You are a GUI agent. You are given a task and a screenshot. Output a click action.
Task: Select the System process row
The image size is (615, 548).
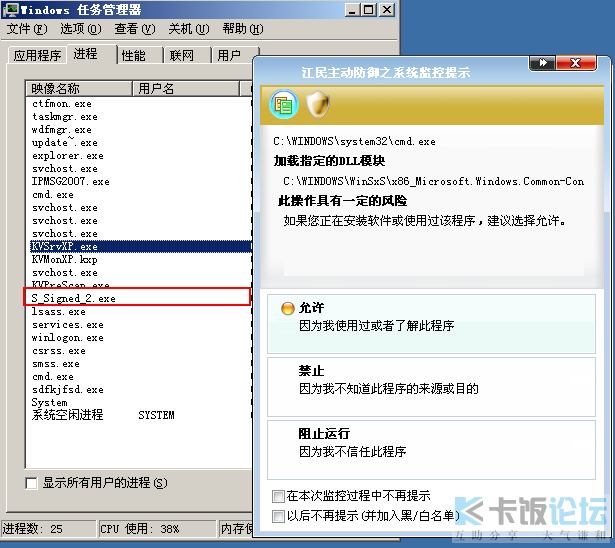49,402
